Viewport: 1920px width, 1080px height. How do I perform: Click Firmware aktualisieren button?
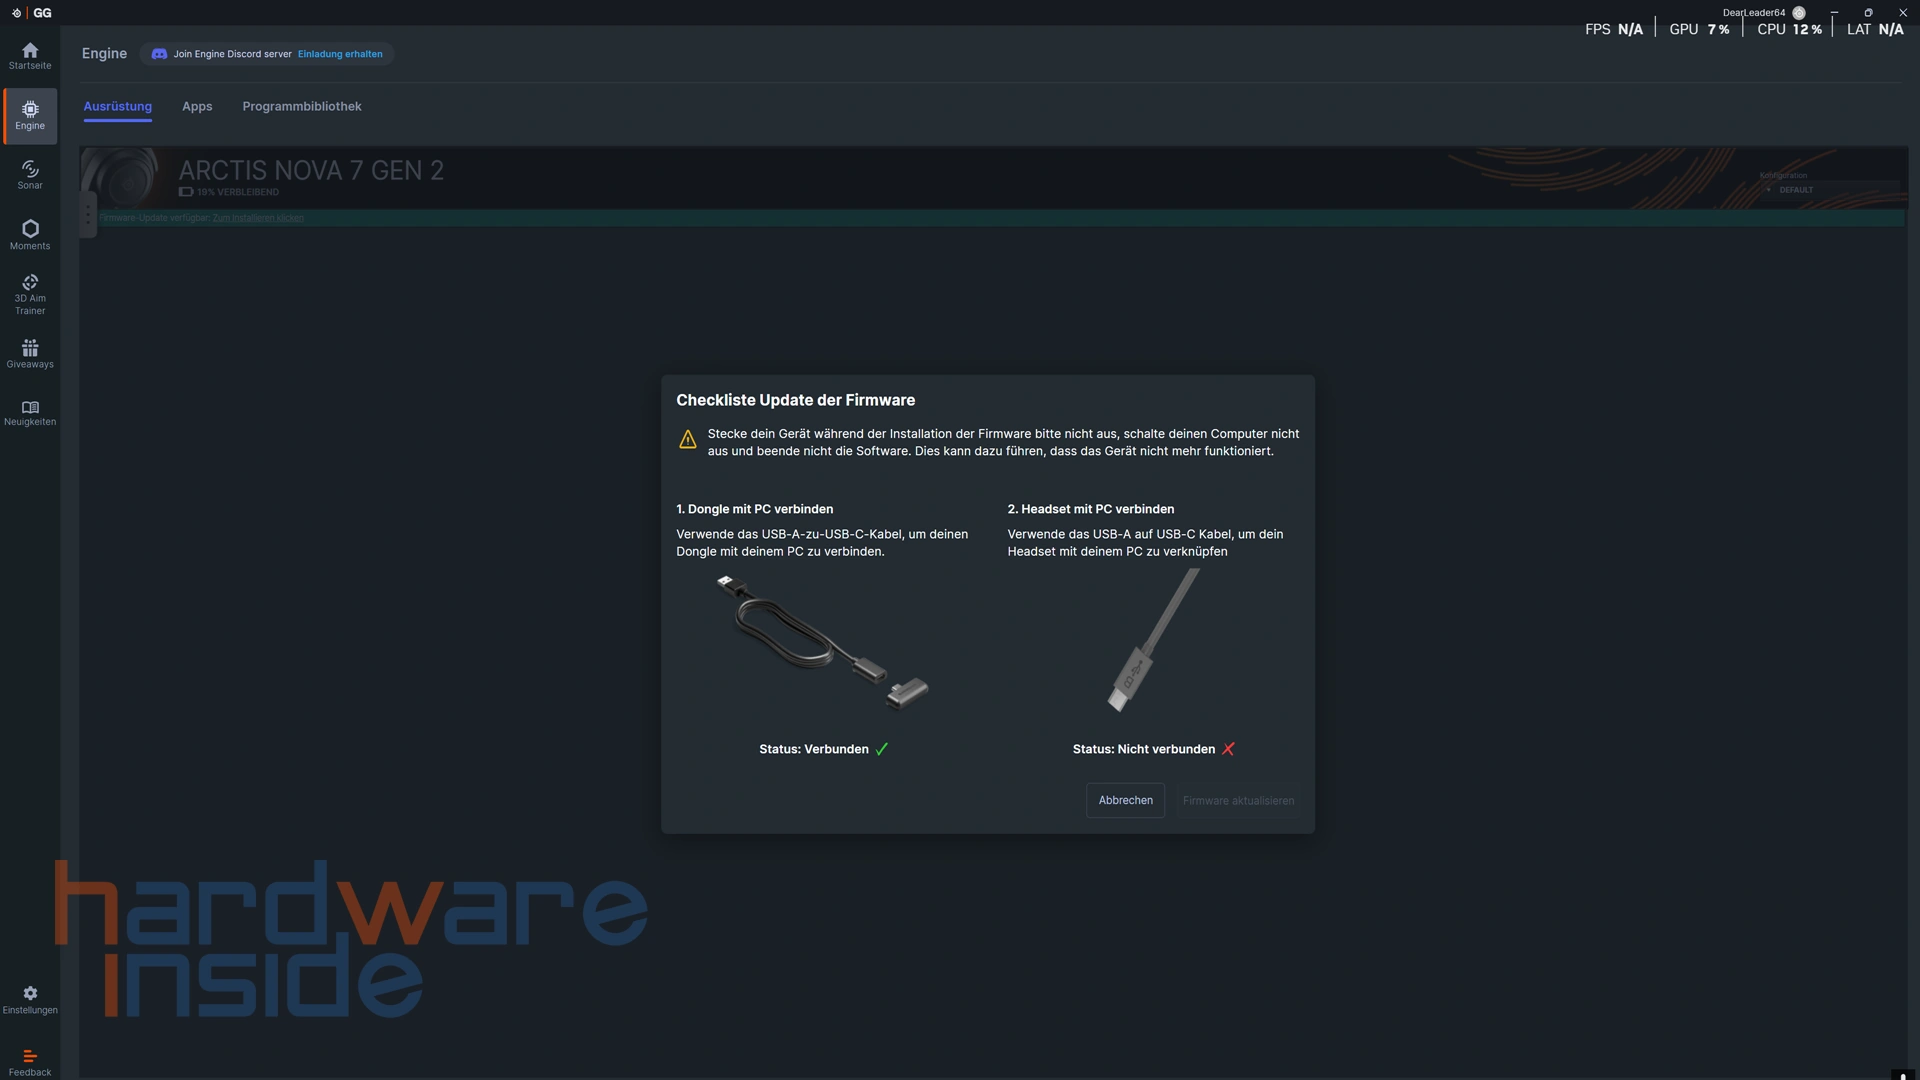coord(1238,800)
